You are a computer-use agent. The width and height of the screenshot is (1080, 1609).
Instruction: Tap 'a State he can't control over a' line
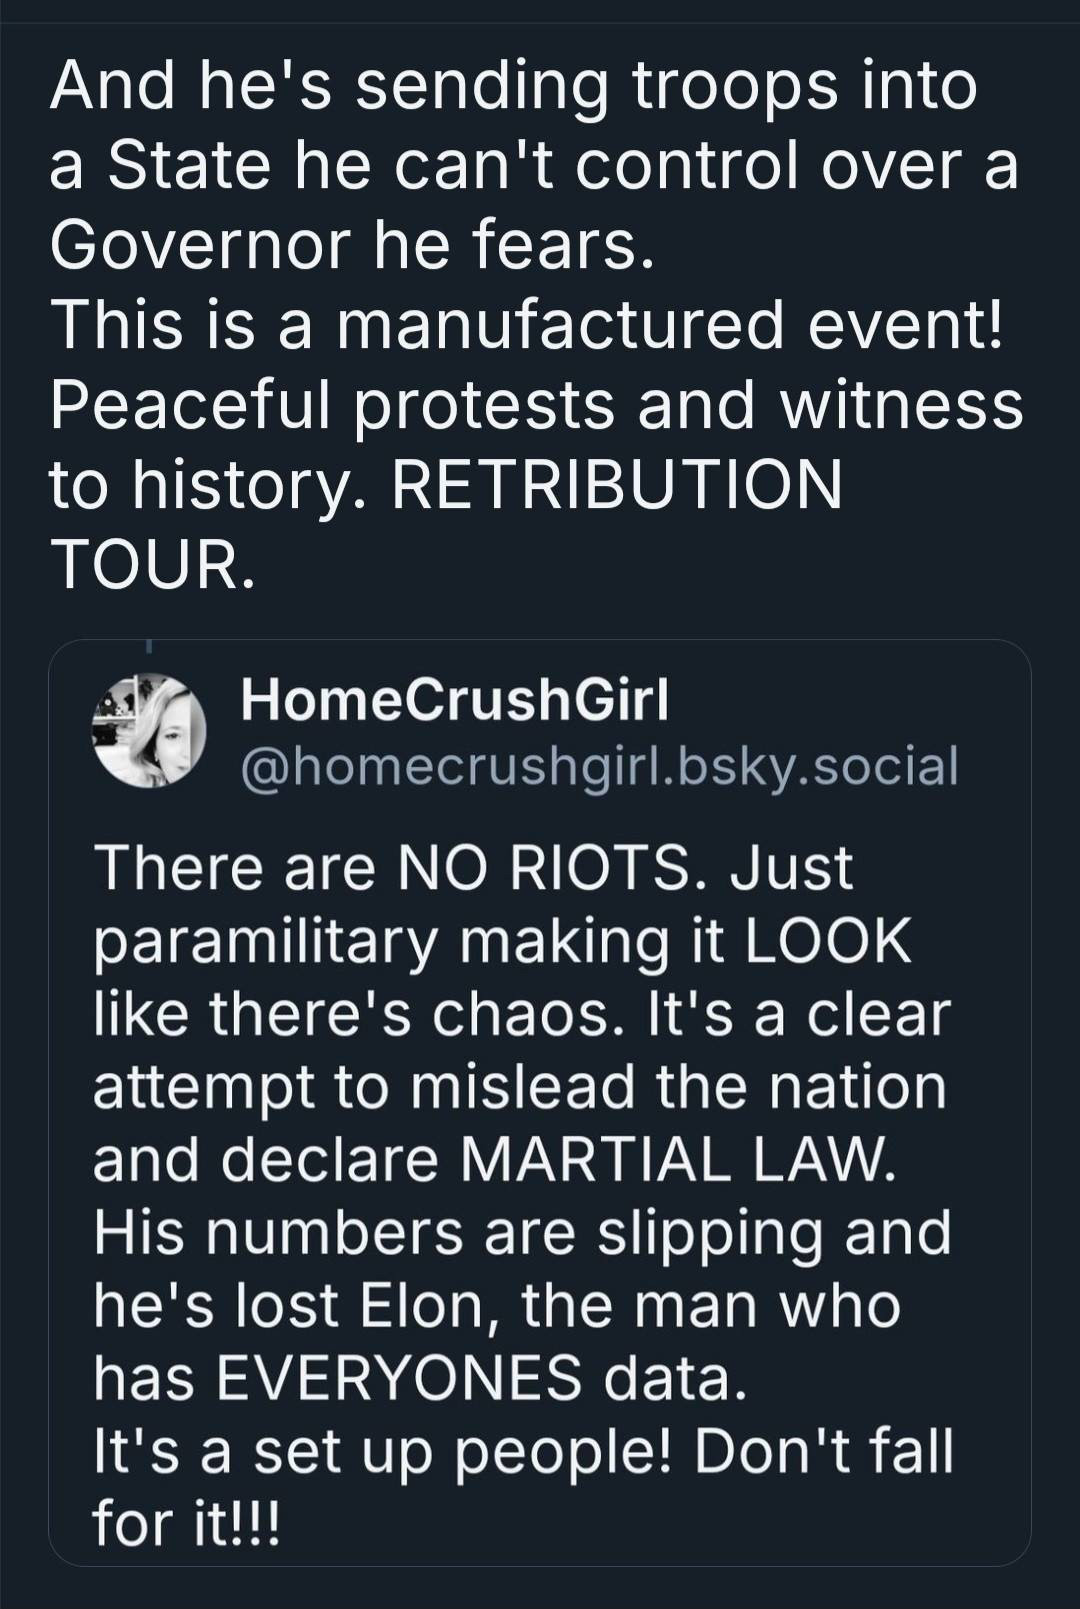534,165
